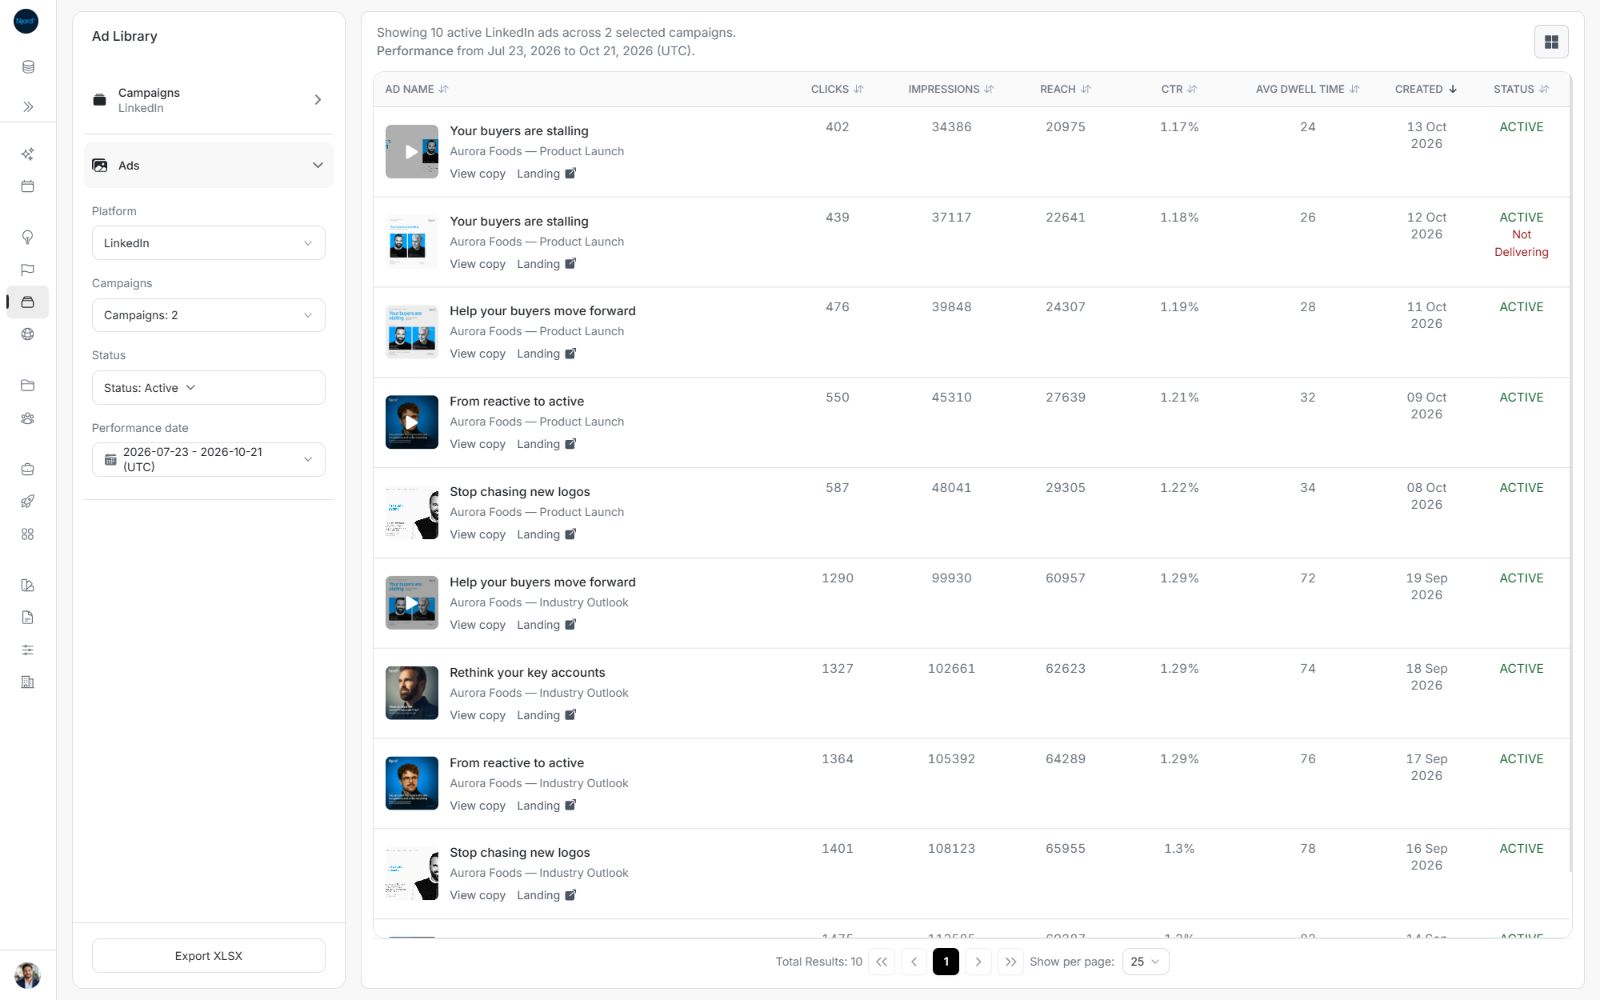Screen dimensions: 1600x1000
Task: Open the calendar icon in sidebar
Action: coord(28,186)
